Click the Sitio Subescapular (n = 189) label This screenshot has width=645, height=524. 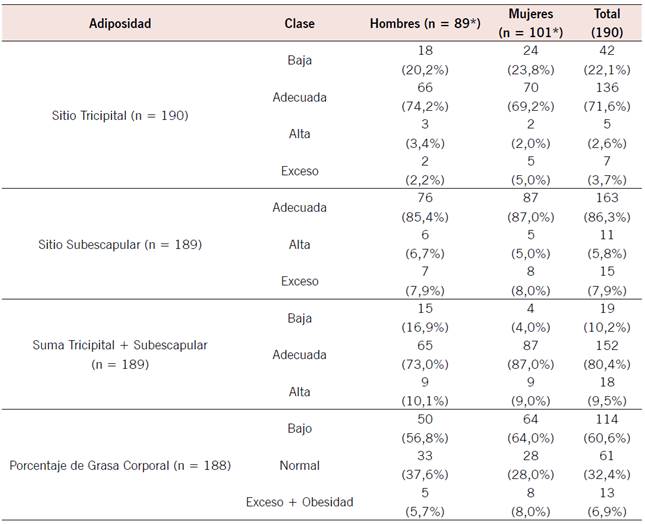coord(120,245)
